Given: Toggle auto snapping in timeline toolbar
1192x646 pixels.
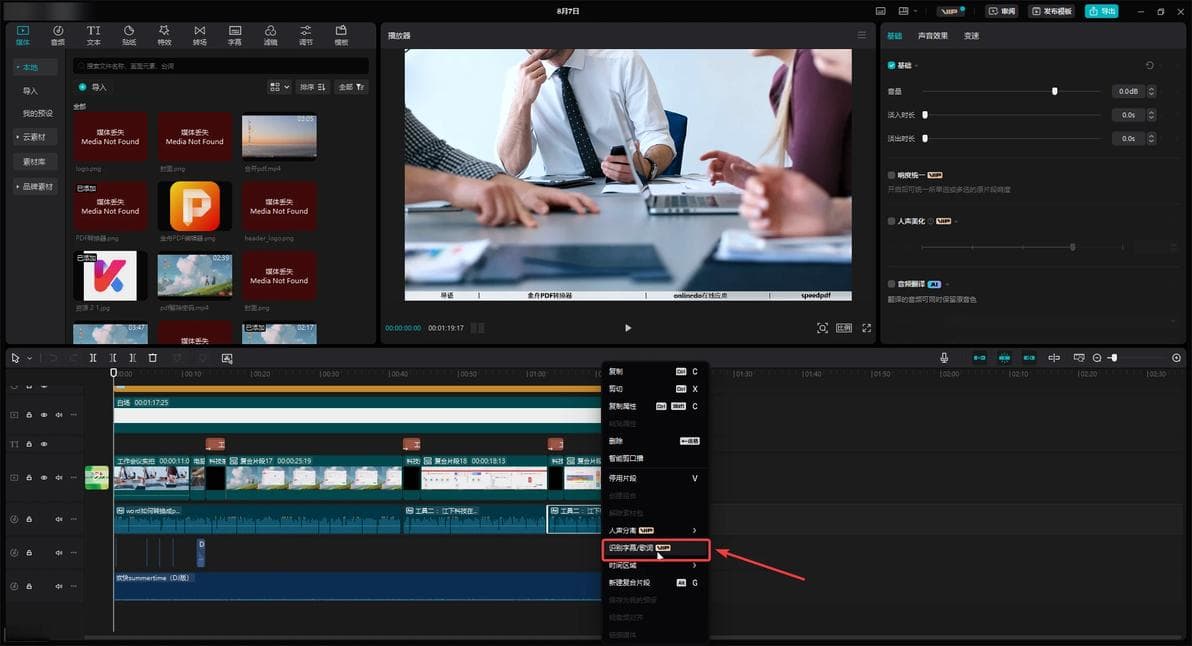Looking at the screenshot, I should [x=1004, y=358].
